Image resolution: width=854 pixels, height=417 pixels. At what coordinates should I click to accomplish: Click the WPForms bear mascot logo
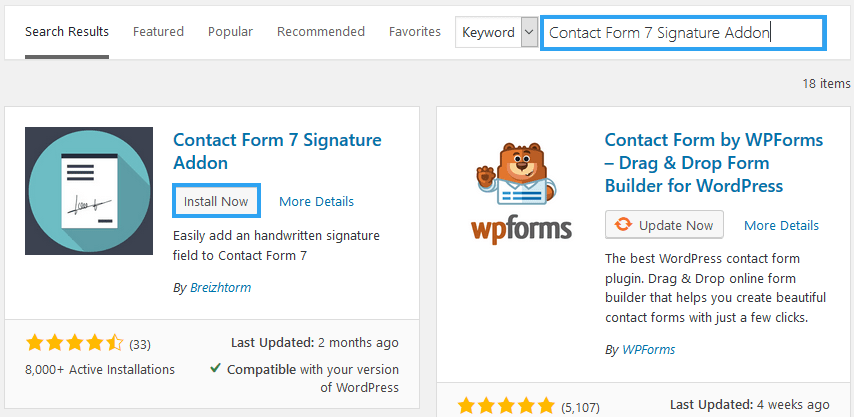pos(517,175)
